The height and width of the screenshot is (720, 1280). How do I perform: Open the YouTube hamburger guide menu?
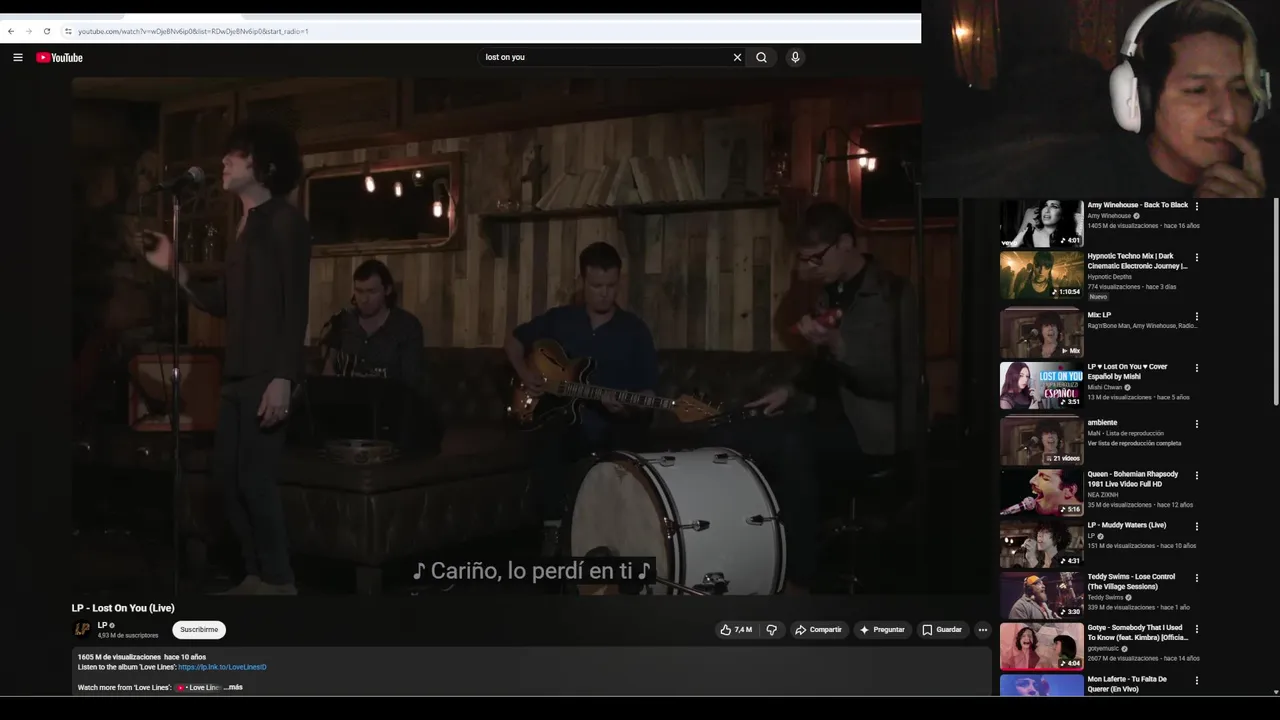click(x=18, y=57)
